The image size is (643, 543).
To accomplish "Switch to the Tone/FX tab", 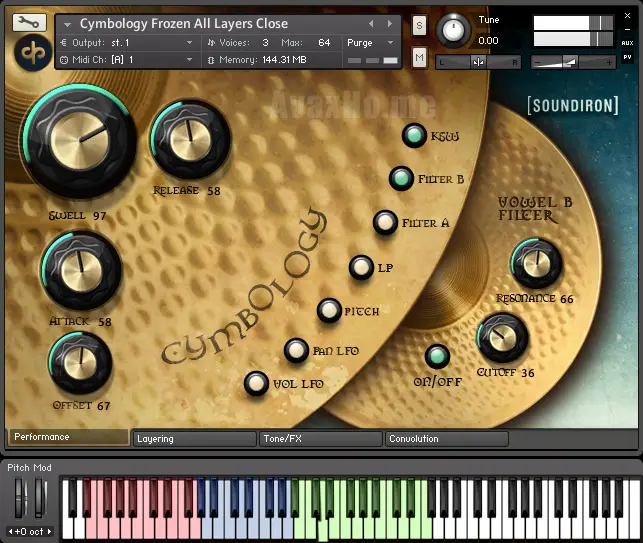I will point(321,439).
